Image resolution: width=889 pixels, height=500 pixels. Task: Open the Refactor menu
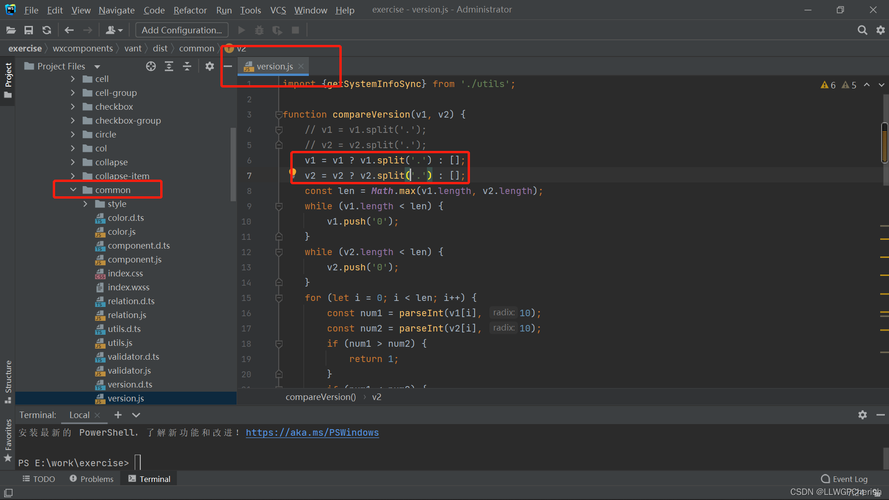(x=190, y=10)
